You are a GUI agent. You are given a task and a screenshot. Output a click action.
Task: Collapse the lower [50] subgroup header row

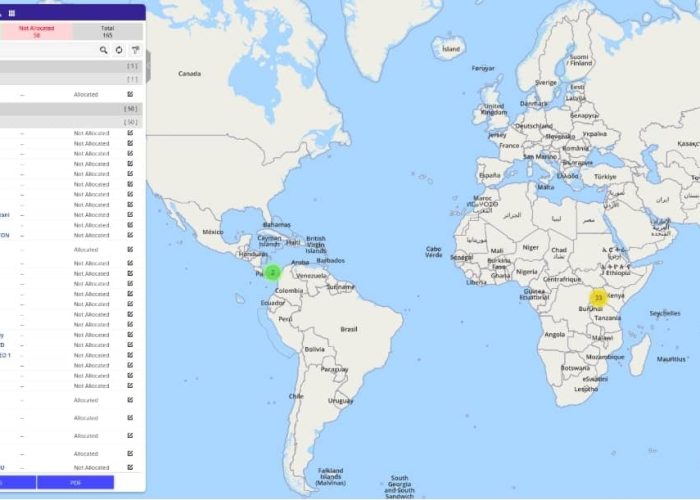click(x=70, y=121)
